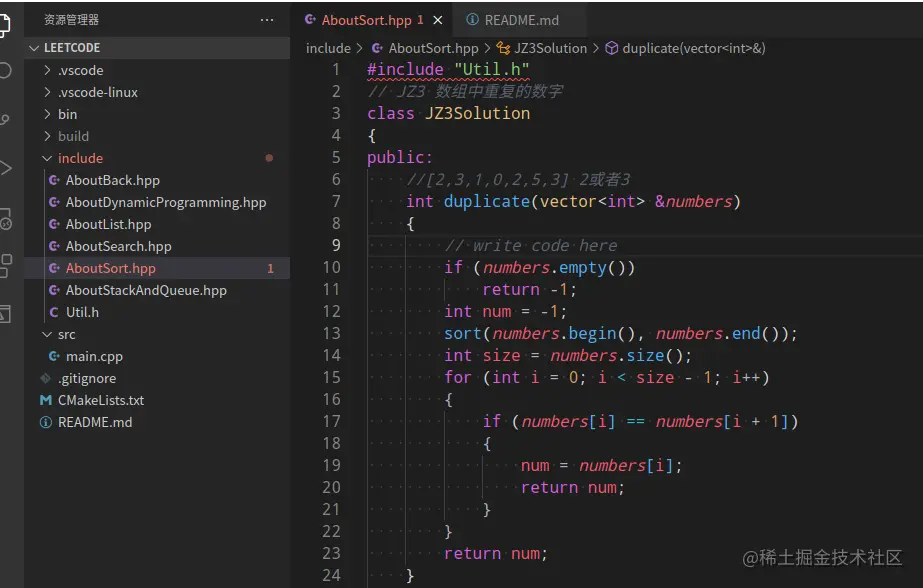Screen dimensions: 923x588
Task: Open the Search icon in activity bar
Action: [5, 71]
